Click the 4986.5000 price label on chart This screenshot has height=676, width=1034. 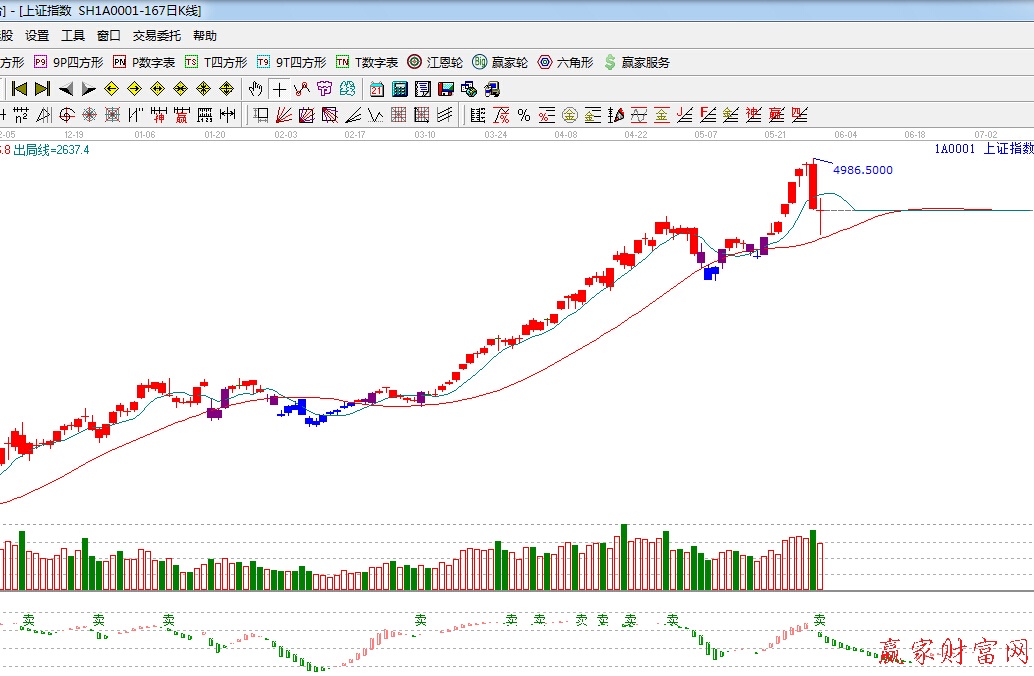point(862,170)
